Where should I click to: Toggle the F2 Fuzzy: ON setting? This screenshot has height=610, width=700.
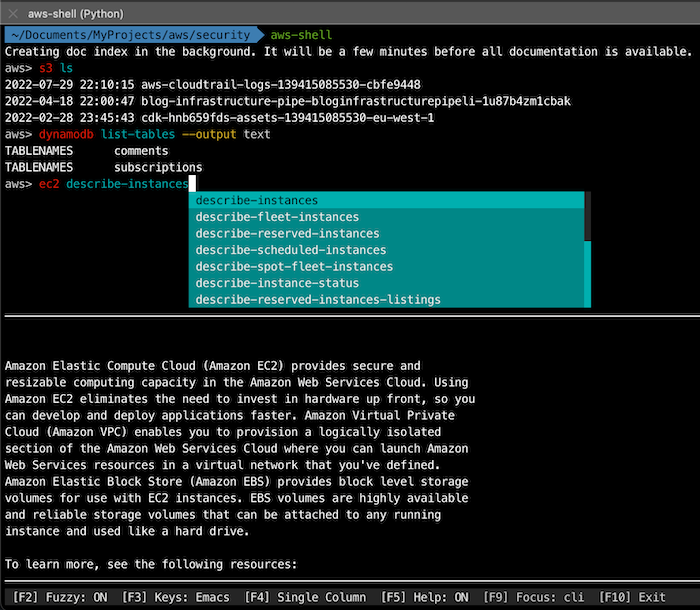[x=60, y=597]
